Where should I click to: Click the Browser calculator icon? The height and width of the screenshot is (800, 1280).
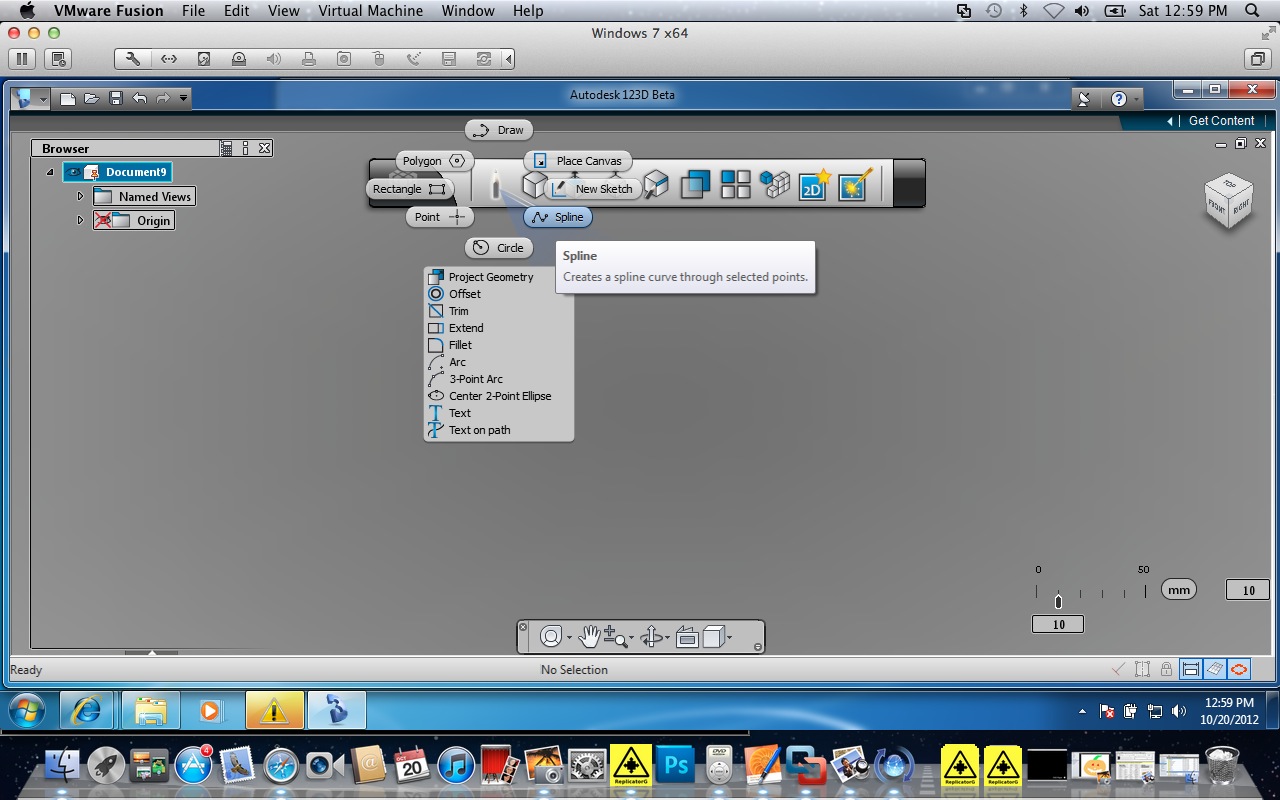coord(227,148)
